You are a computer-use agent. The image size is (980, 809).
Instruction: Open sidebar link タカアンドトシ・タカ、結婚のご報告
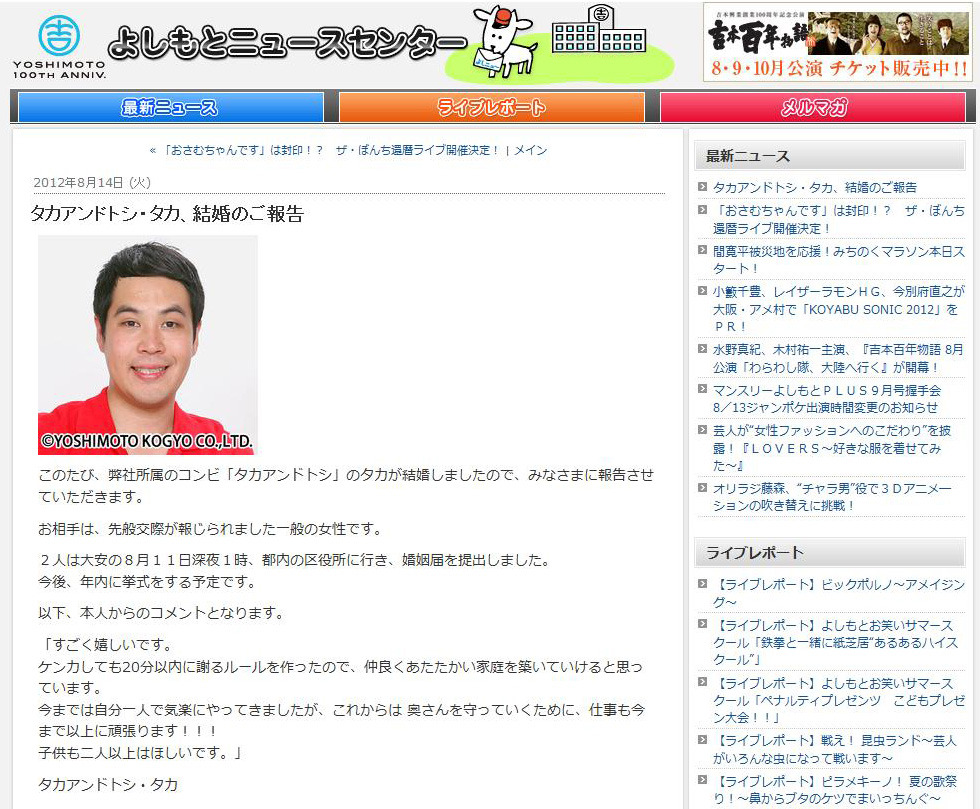[814, 187]
